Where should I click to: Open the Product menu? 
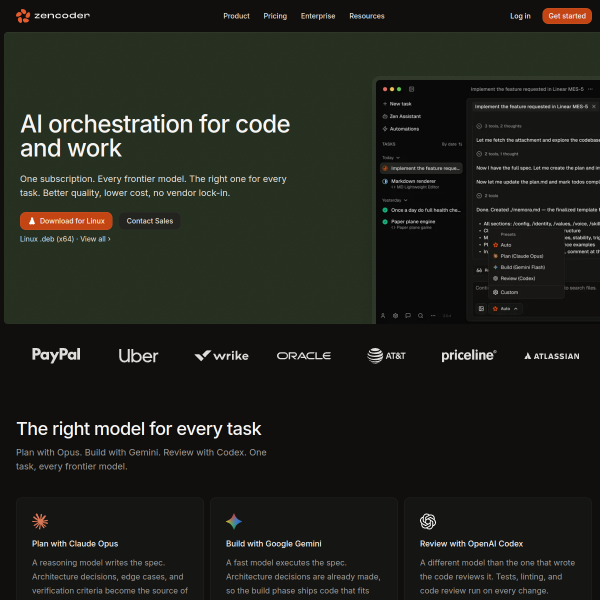pos(236,16)
